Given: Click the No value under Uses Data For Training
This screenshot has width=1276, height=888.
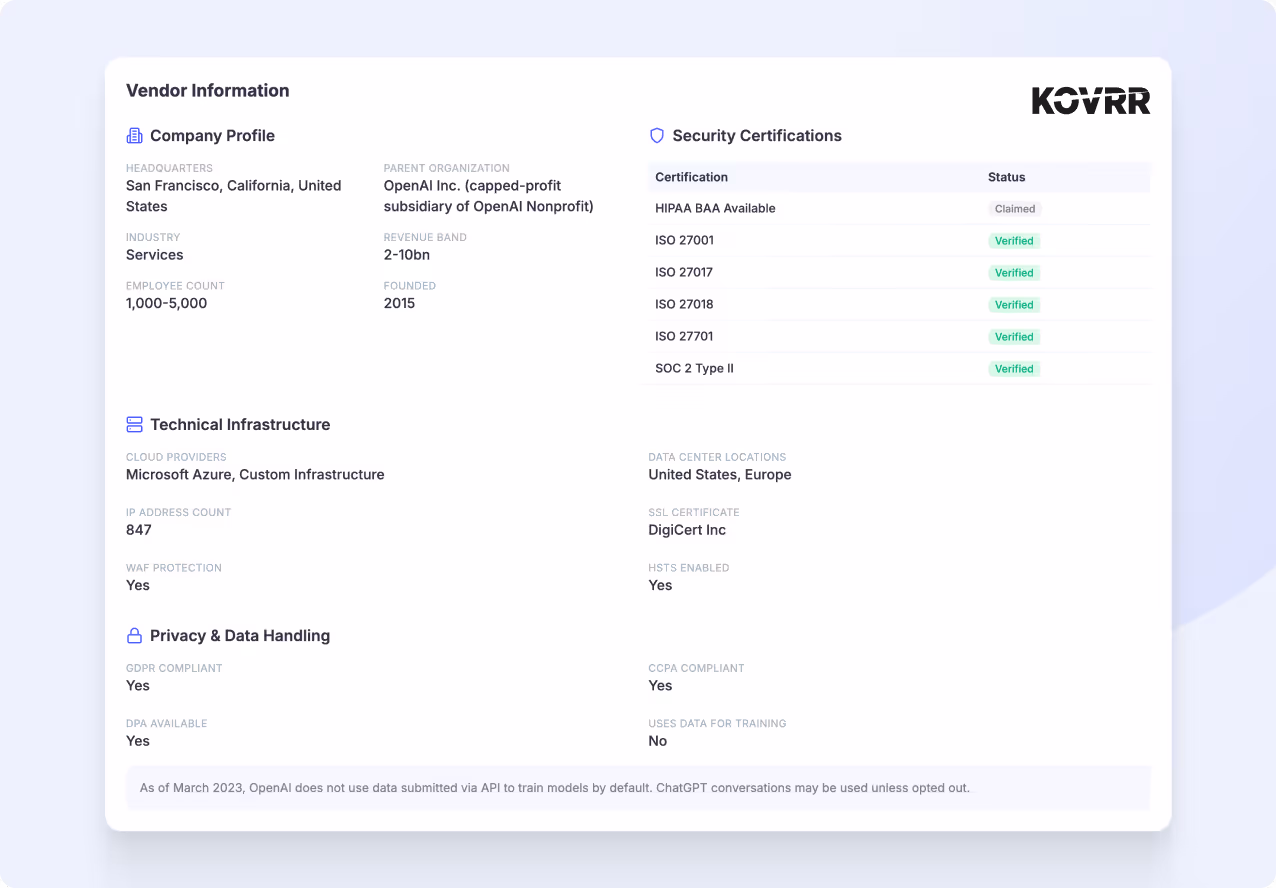Looking at the screenshot, I should pyautogui.click(x=657, y=740).
